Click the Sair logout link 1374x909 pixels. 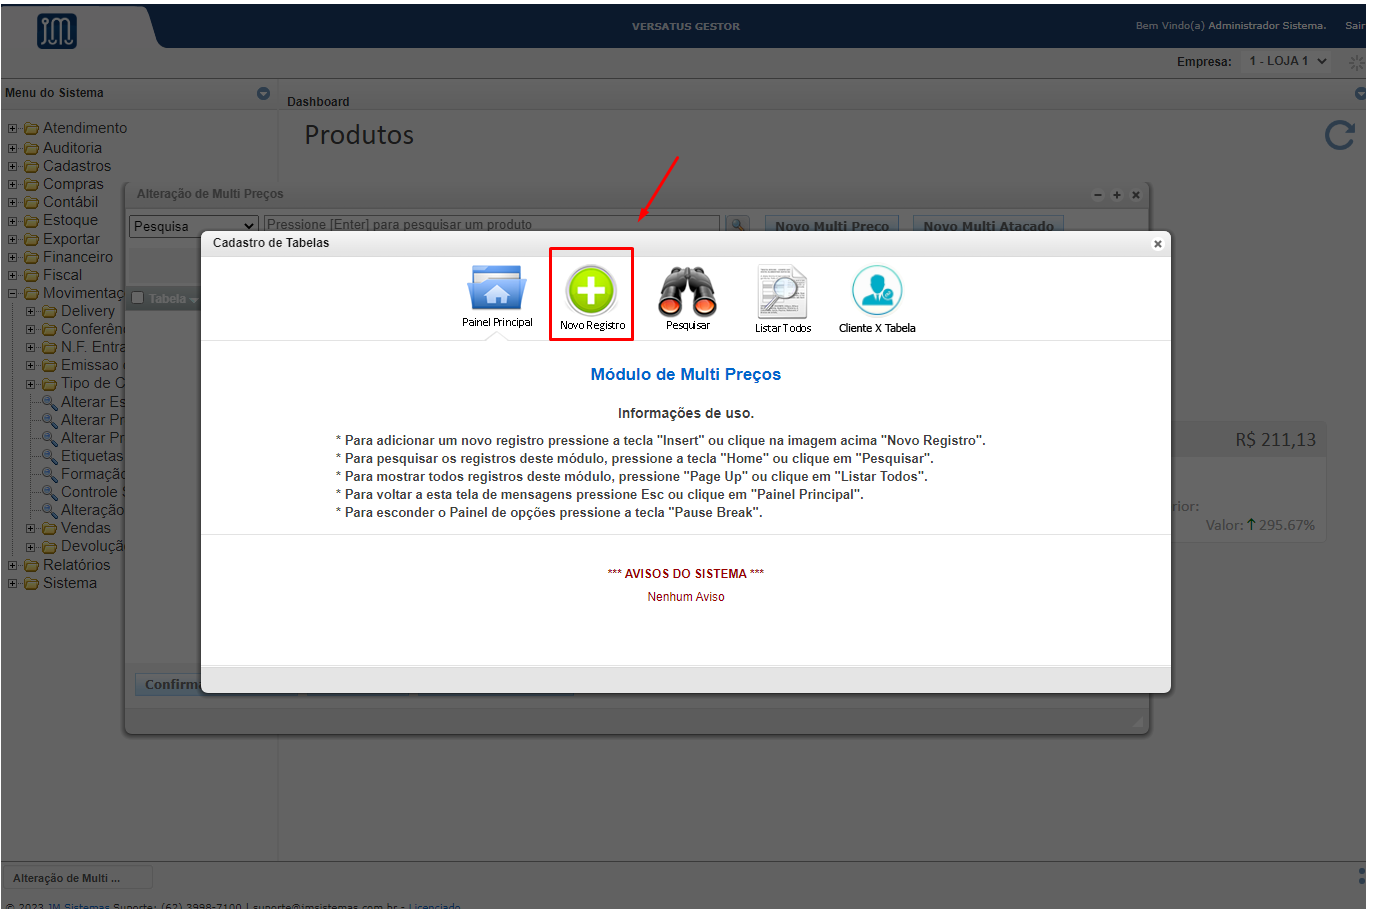[1353, 26]
